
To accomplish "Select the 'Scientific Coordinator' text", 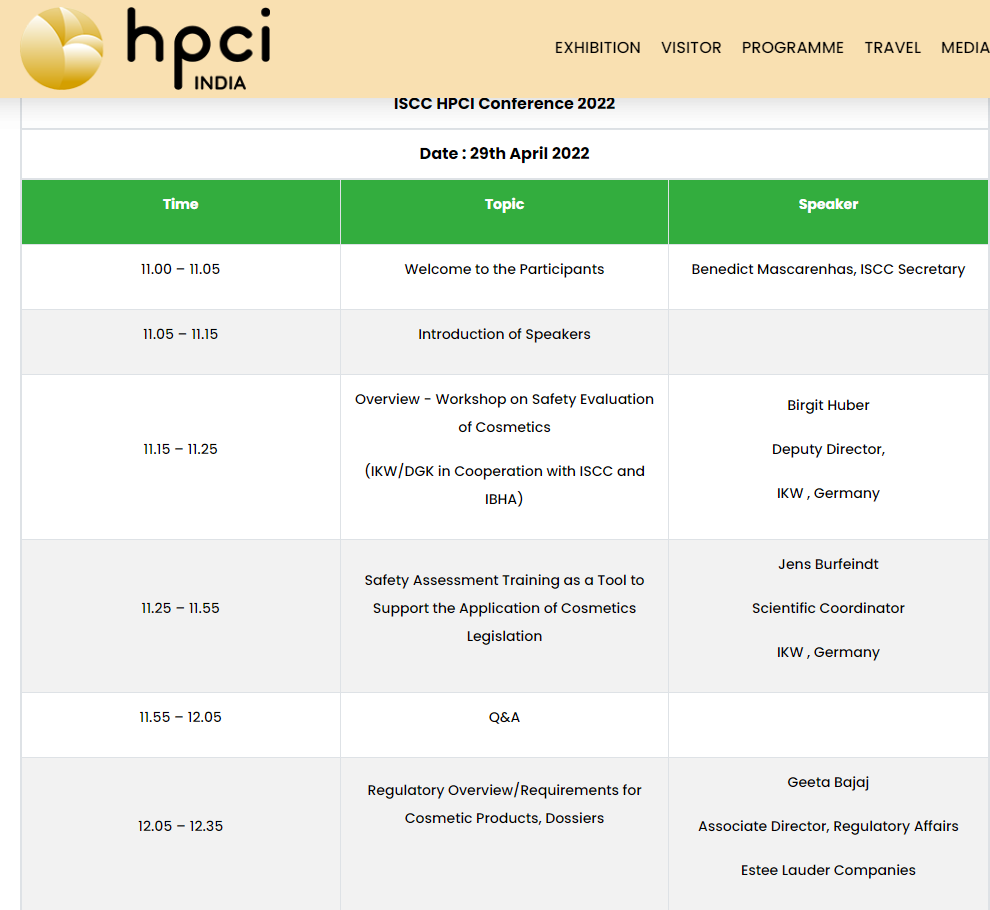I will tap(828, 608).
